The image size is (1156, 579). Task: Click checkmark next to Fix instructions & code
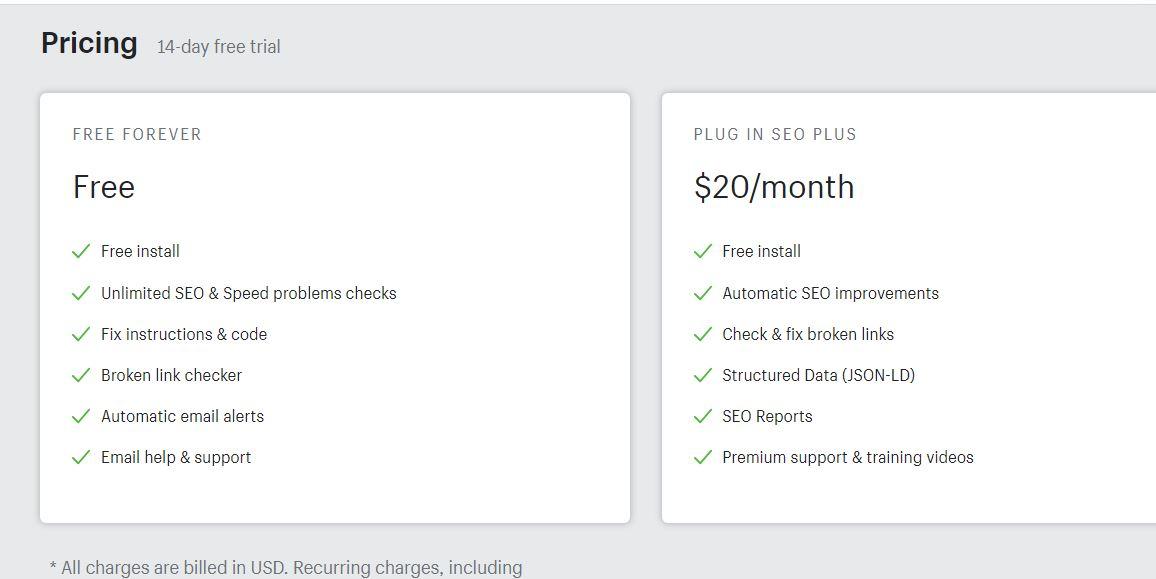coord(81,334)
